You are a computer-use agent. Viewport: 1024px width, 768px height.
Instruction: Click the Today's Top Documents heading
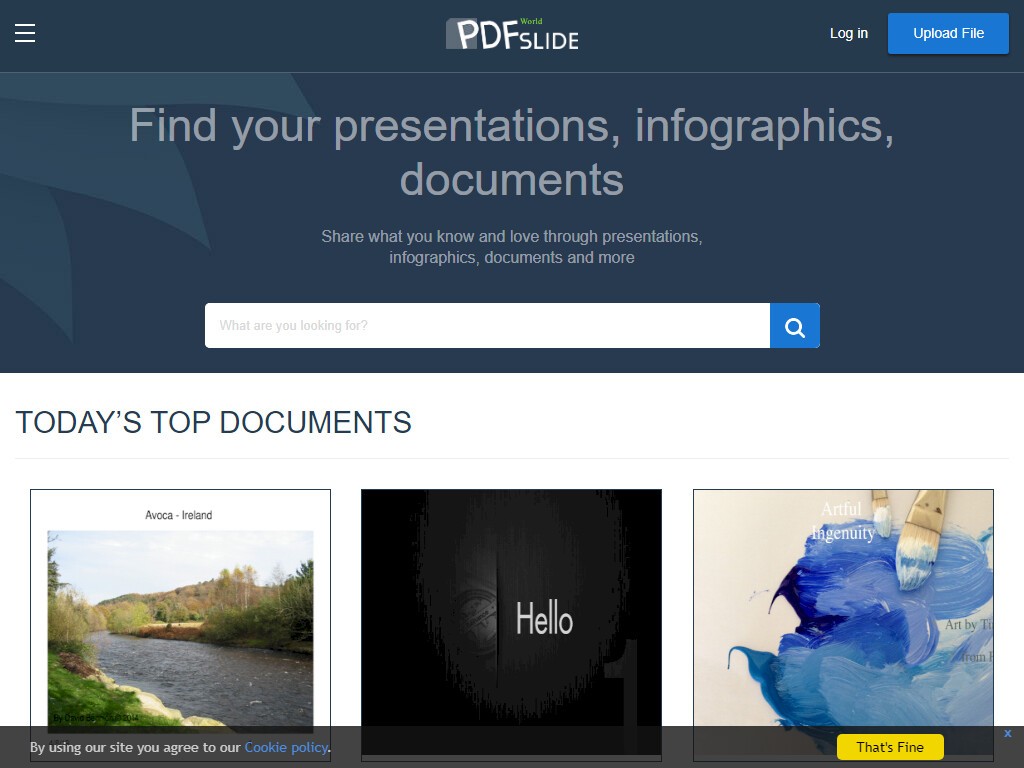click(x=213, y=422)
